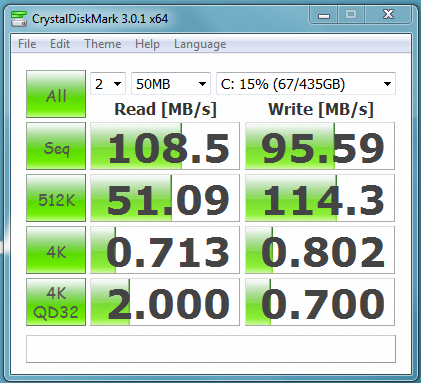Click the CrystalDiskMark app icon in title bar
421x383 pixels.
coord(19,19)
